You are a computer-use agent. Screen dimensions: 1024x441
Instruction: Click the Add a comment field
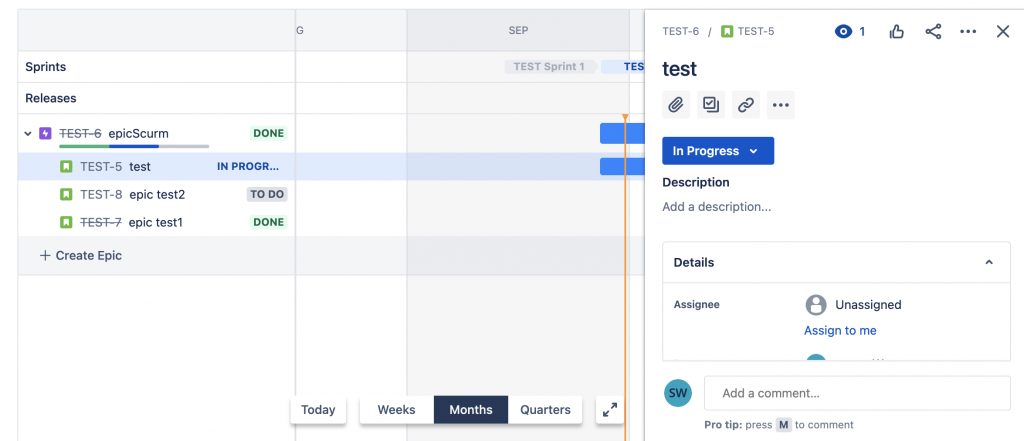click(x=857, y=393)
